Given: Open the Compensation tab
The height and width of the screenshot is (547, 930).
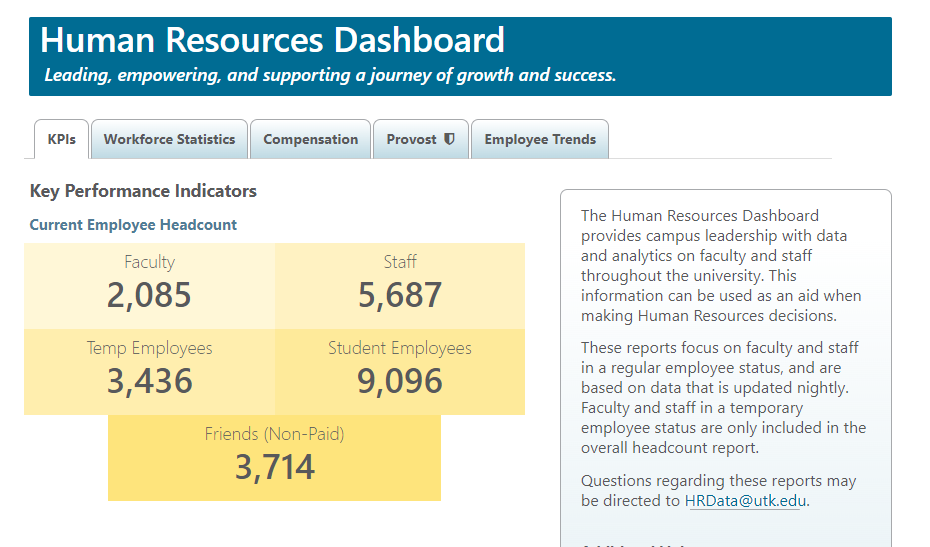Looking at the screenshot, I should [310, 139].
